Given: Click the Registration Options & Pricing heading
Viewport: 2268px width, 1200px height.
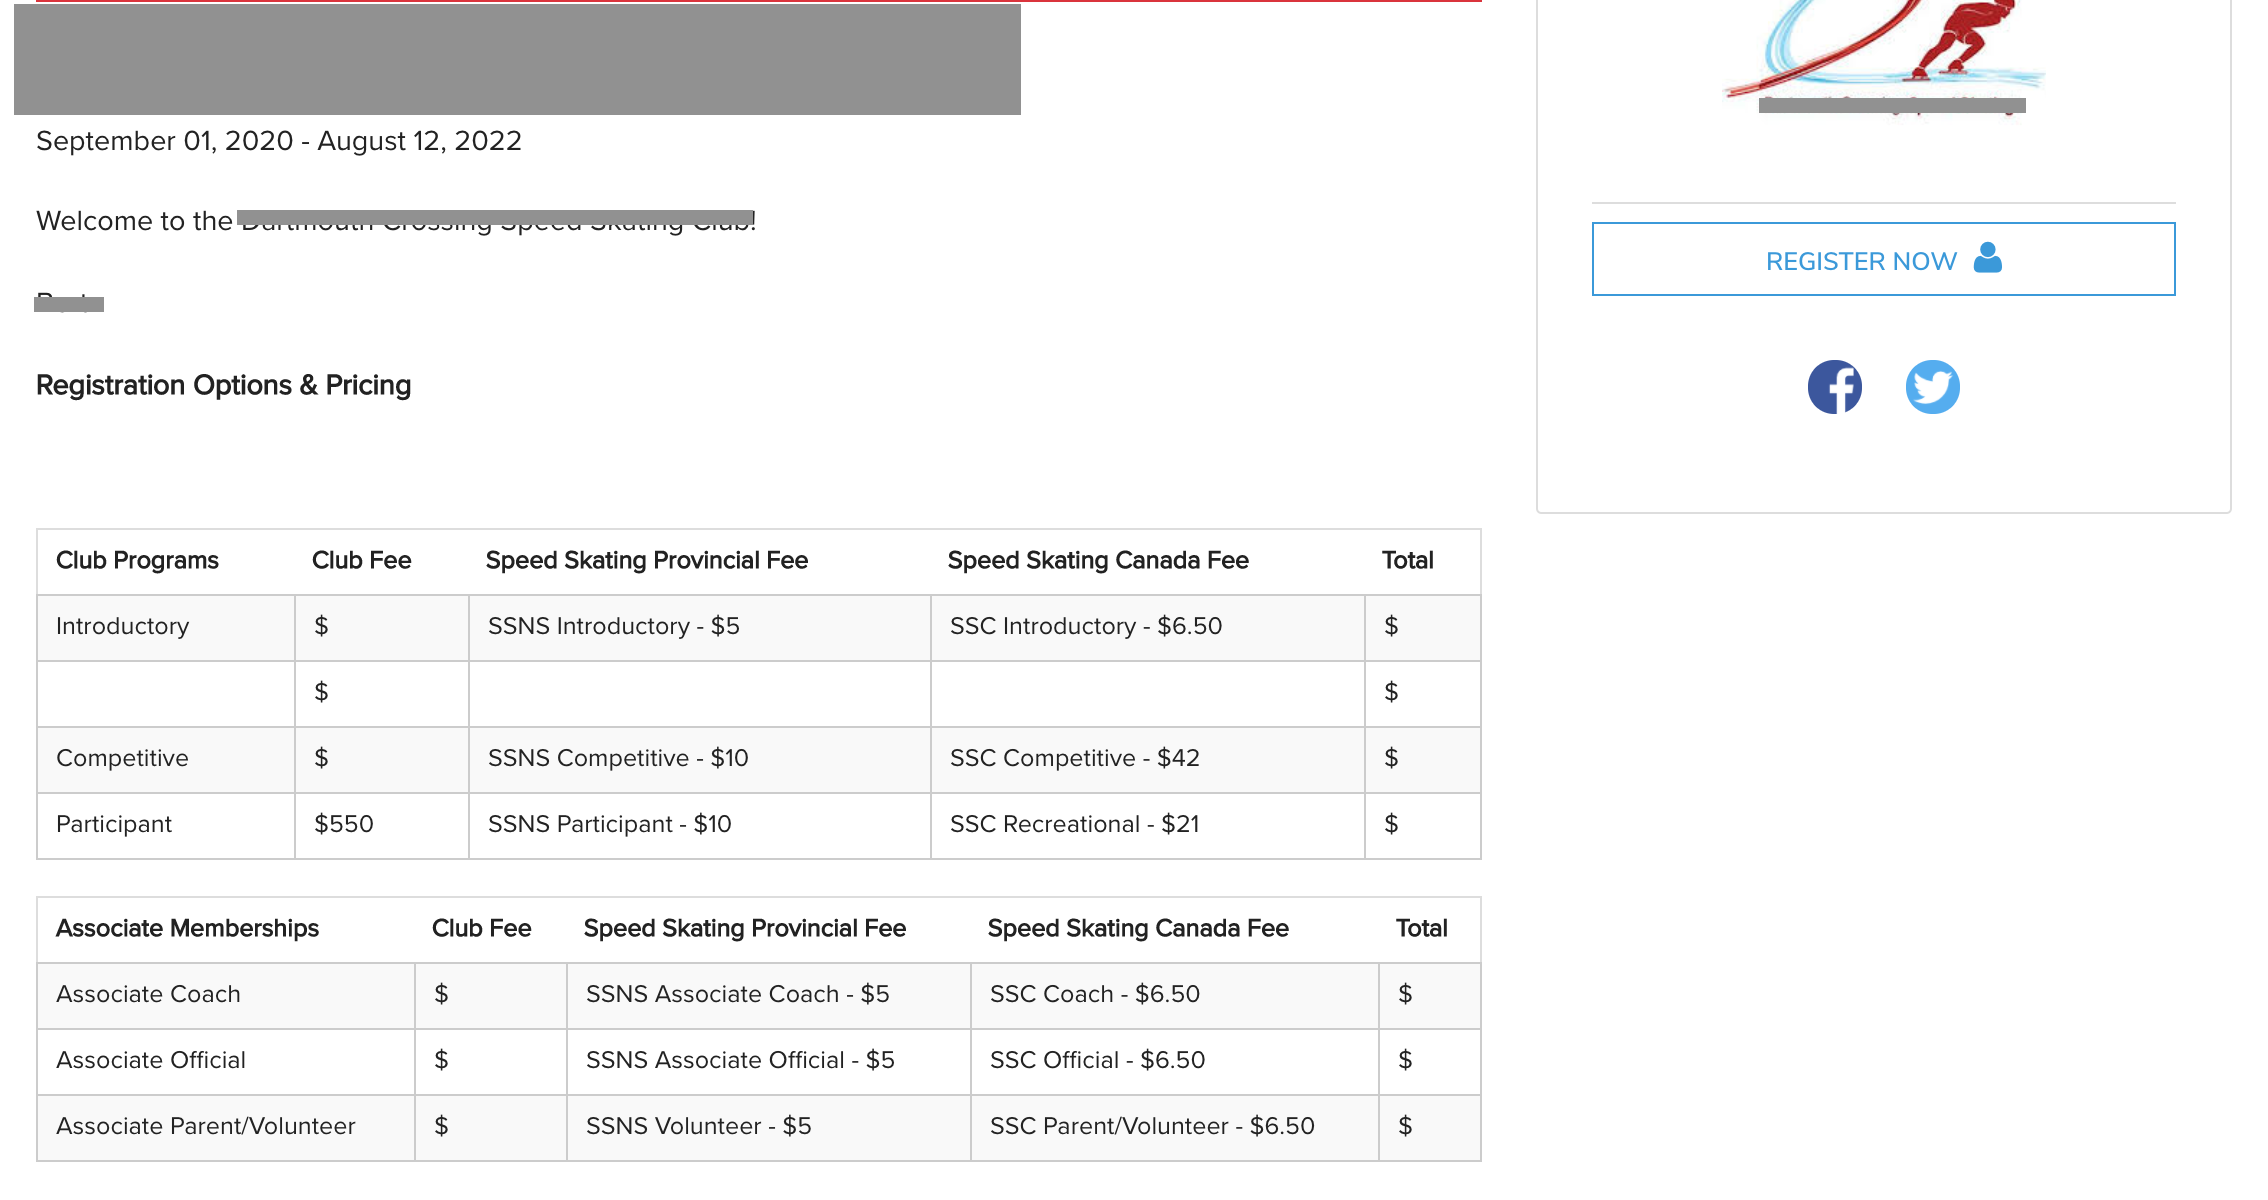Looking at the screenshot, I should click(223, 385).
